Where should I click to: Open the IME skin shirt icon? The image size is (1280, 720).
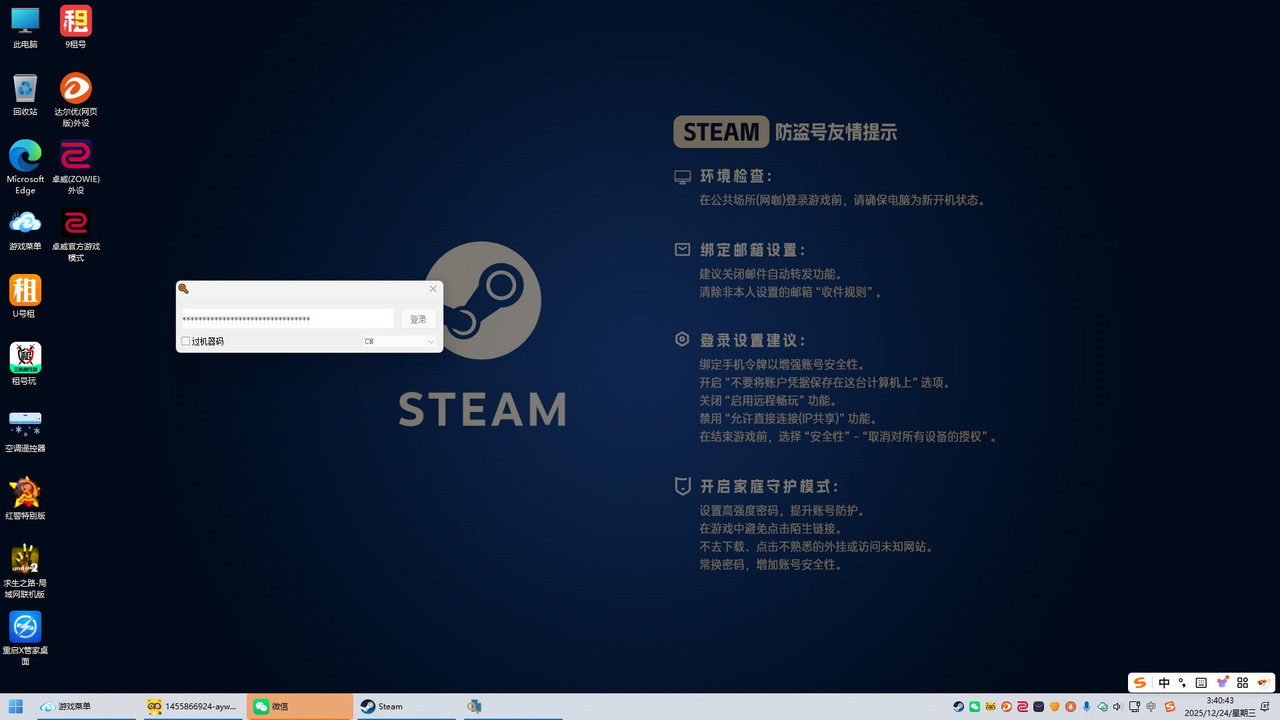pos(1222,682)
